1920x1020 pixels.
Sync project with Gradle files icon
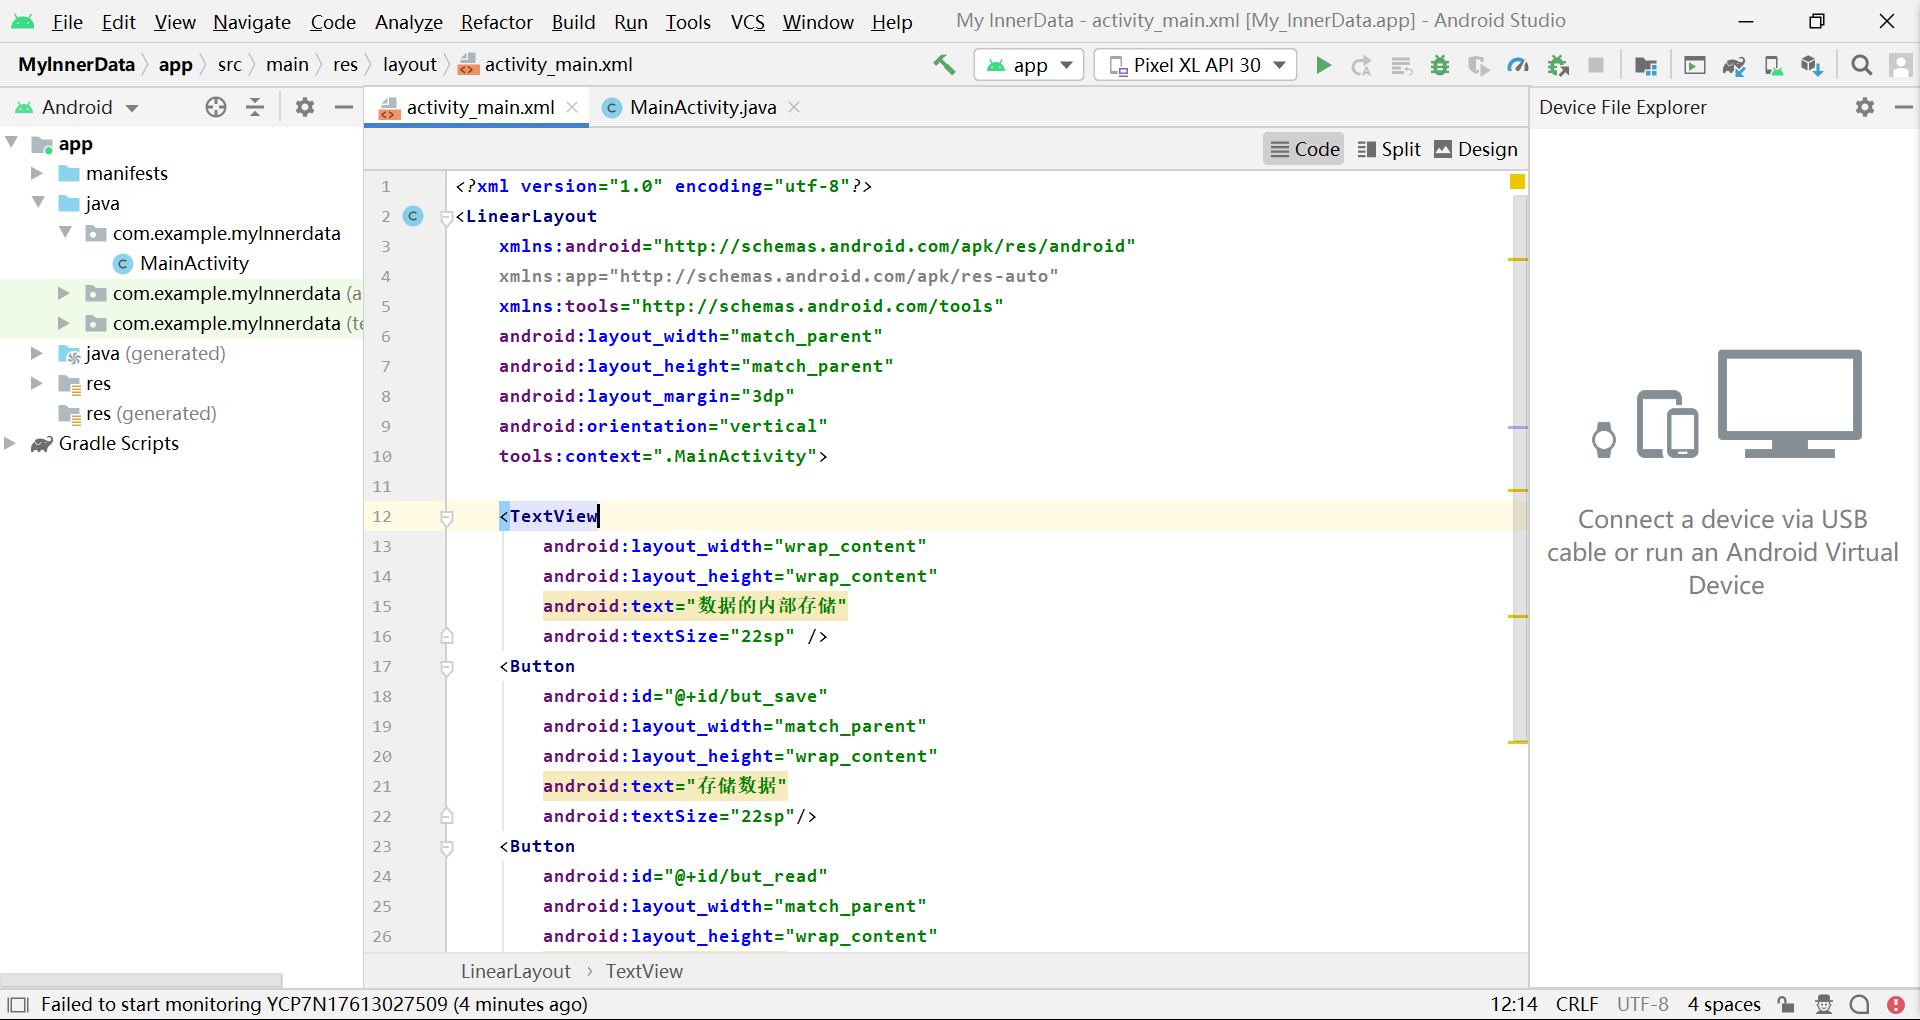(1733, 65)
